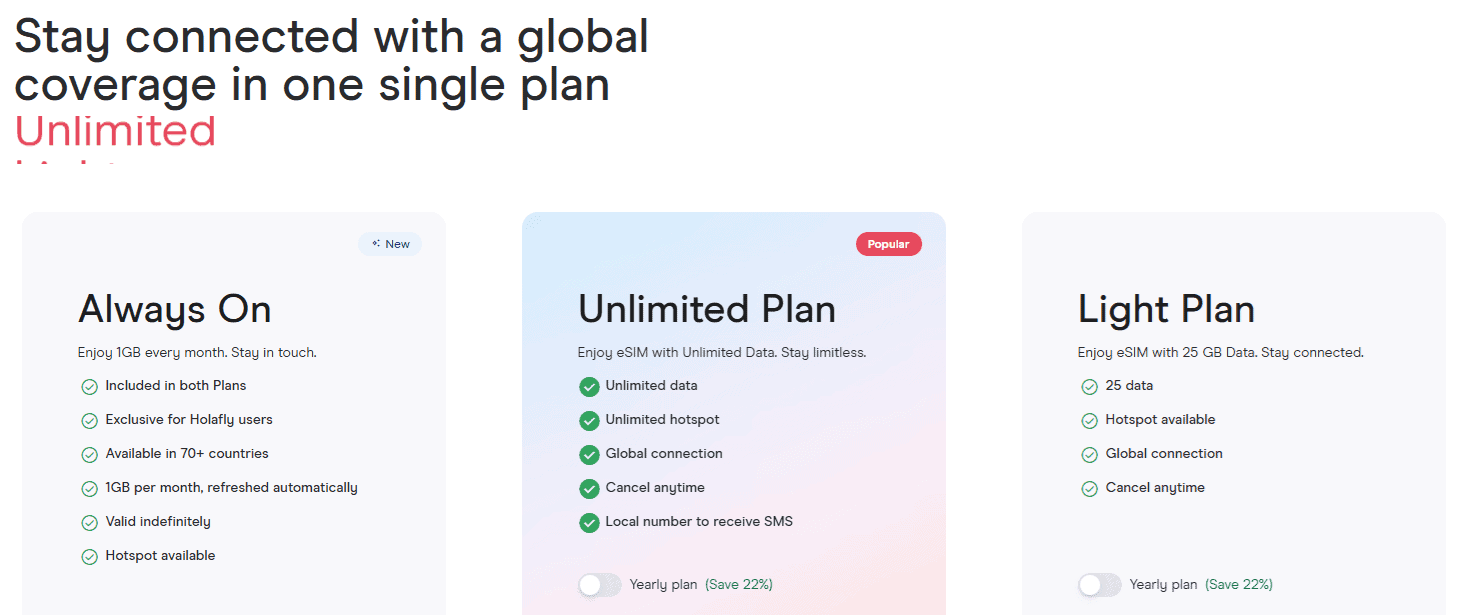Click the filled checkmark beside Unlimited data

click(589, 387)
